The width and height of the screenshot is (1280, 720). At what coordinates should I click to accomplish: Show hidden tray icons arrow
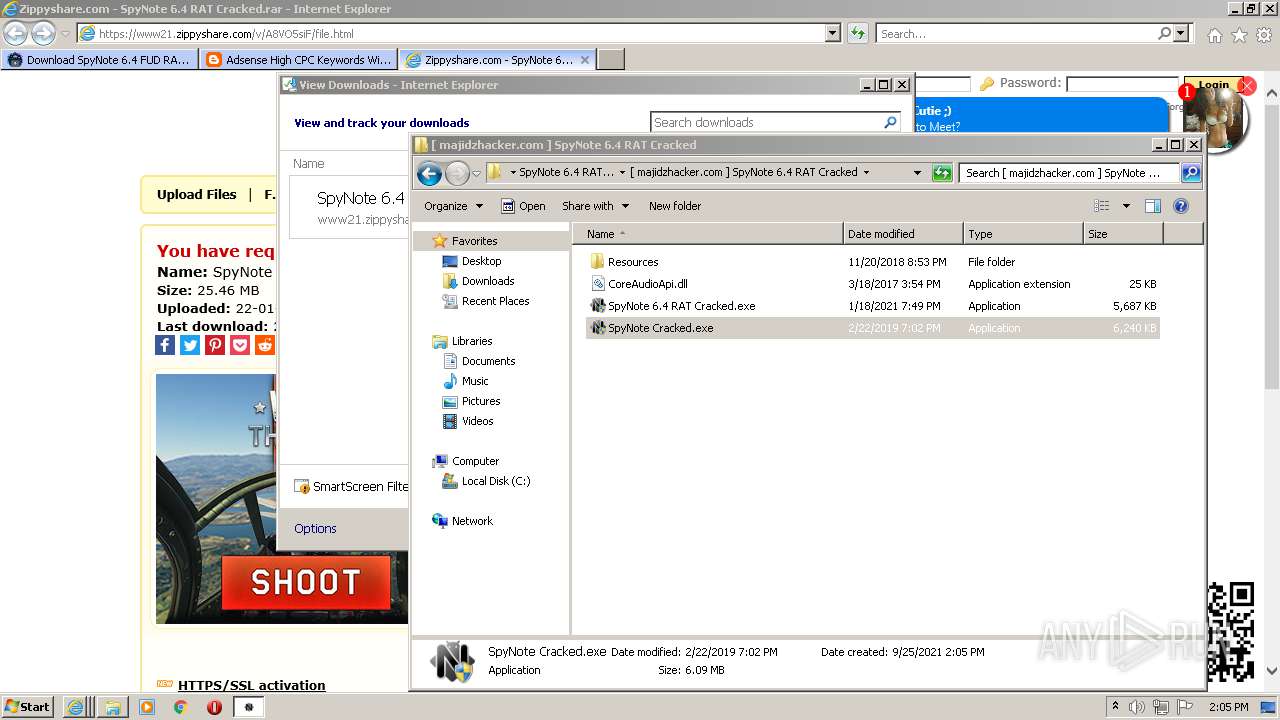tap(1115, 707)
